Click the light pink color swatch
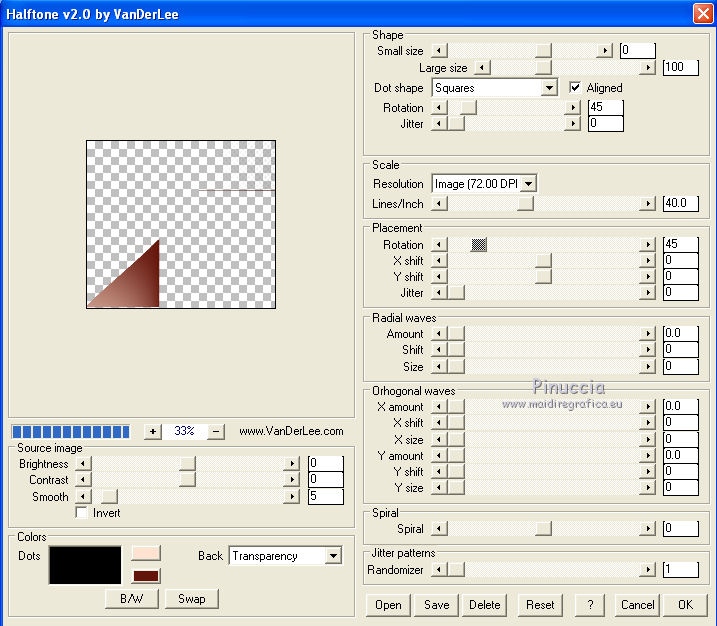717x626 pixels. point(146,552)
